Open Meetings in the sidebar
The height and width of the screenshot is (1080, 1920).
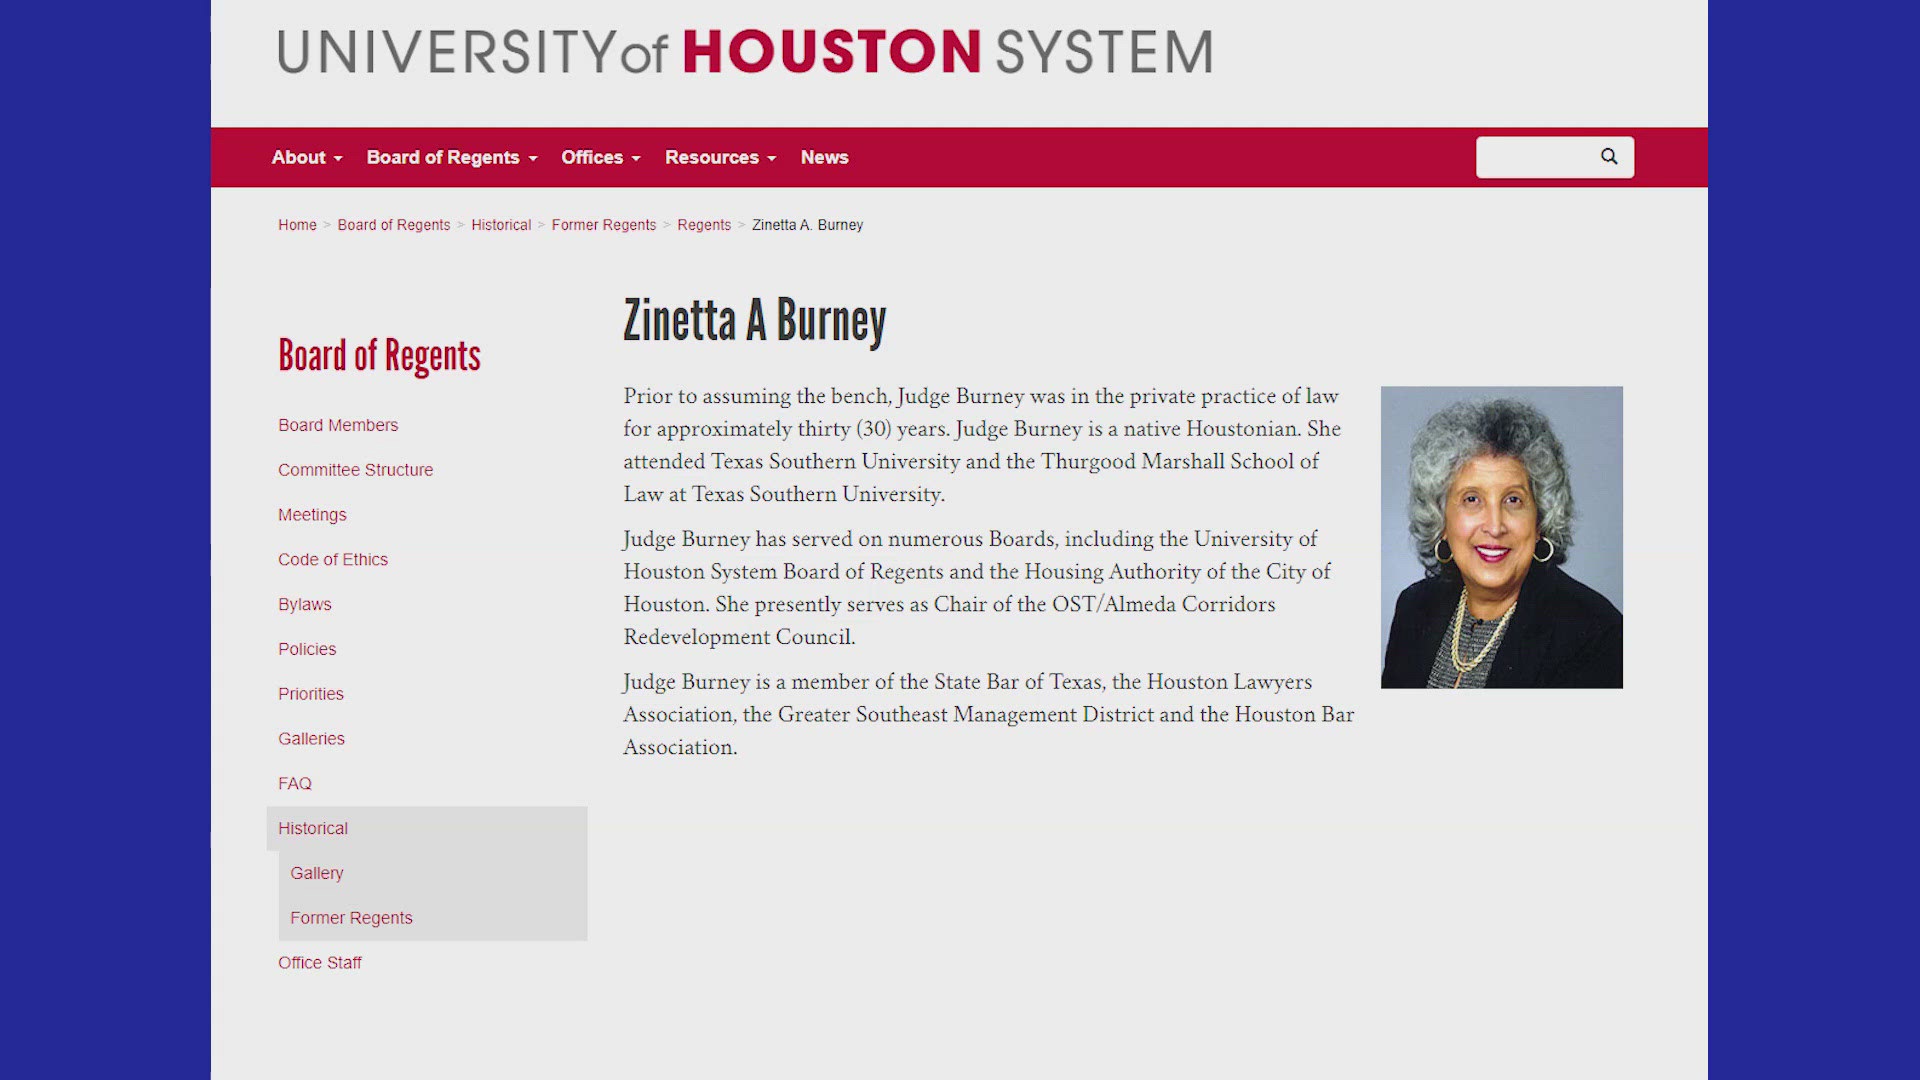pyautogui.click(x=312, y=515)
